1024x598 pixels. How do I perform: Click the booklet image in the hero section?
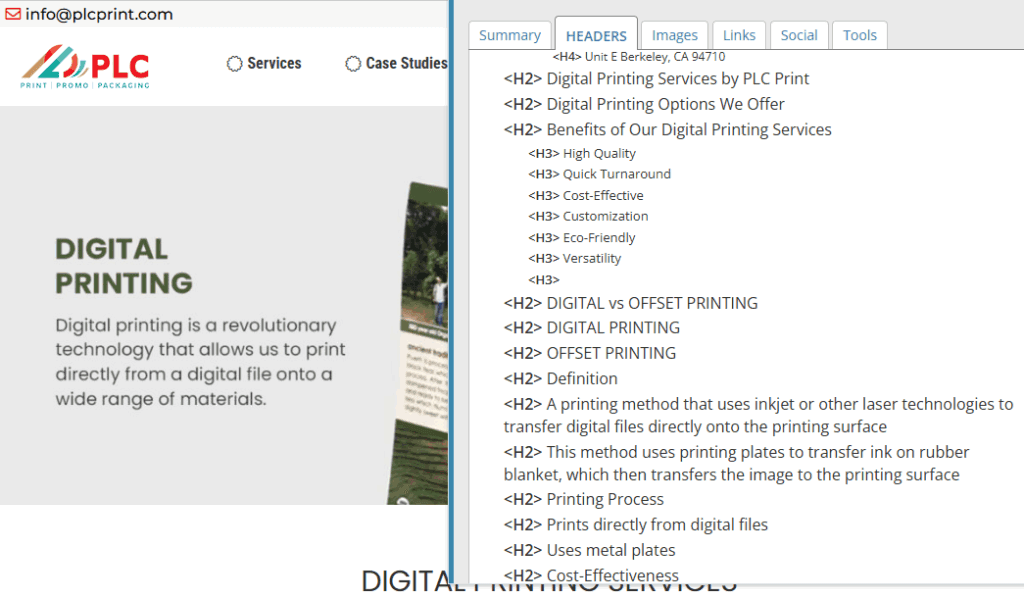click(420, 330)
